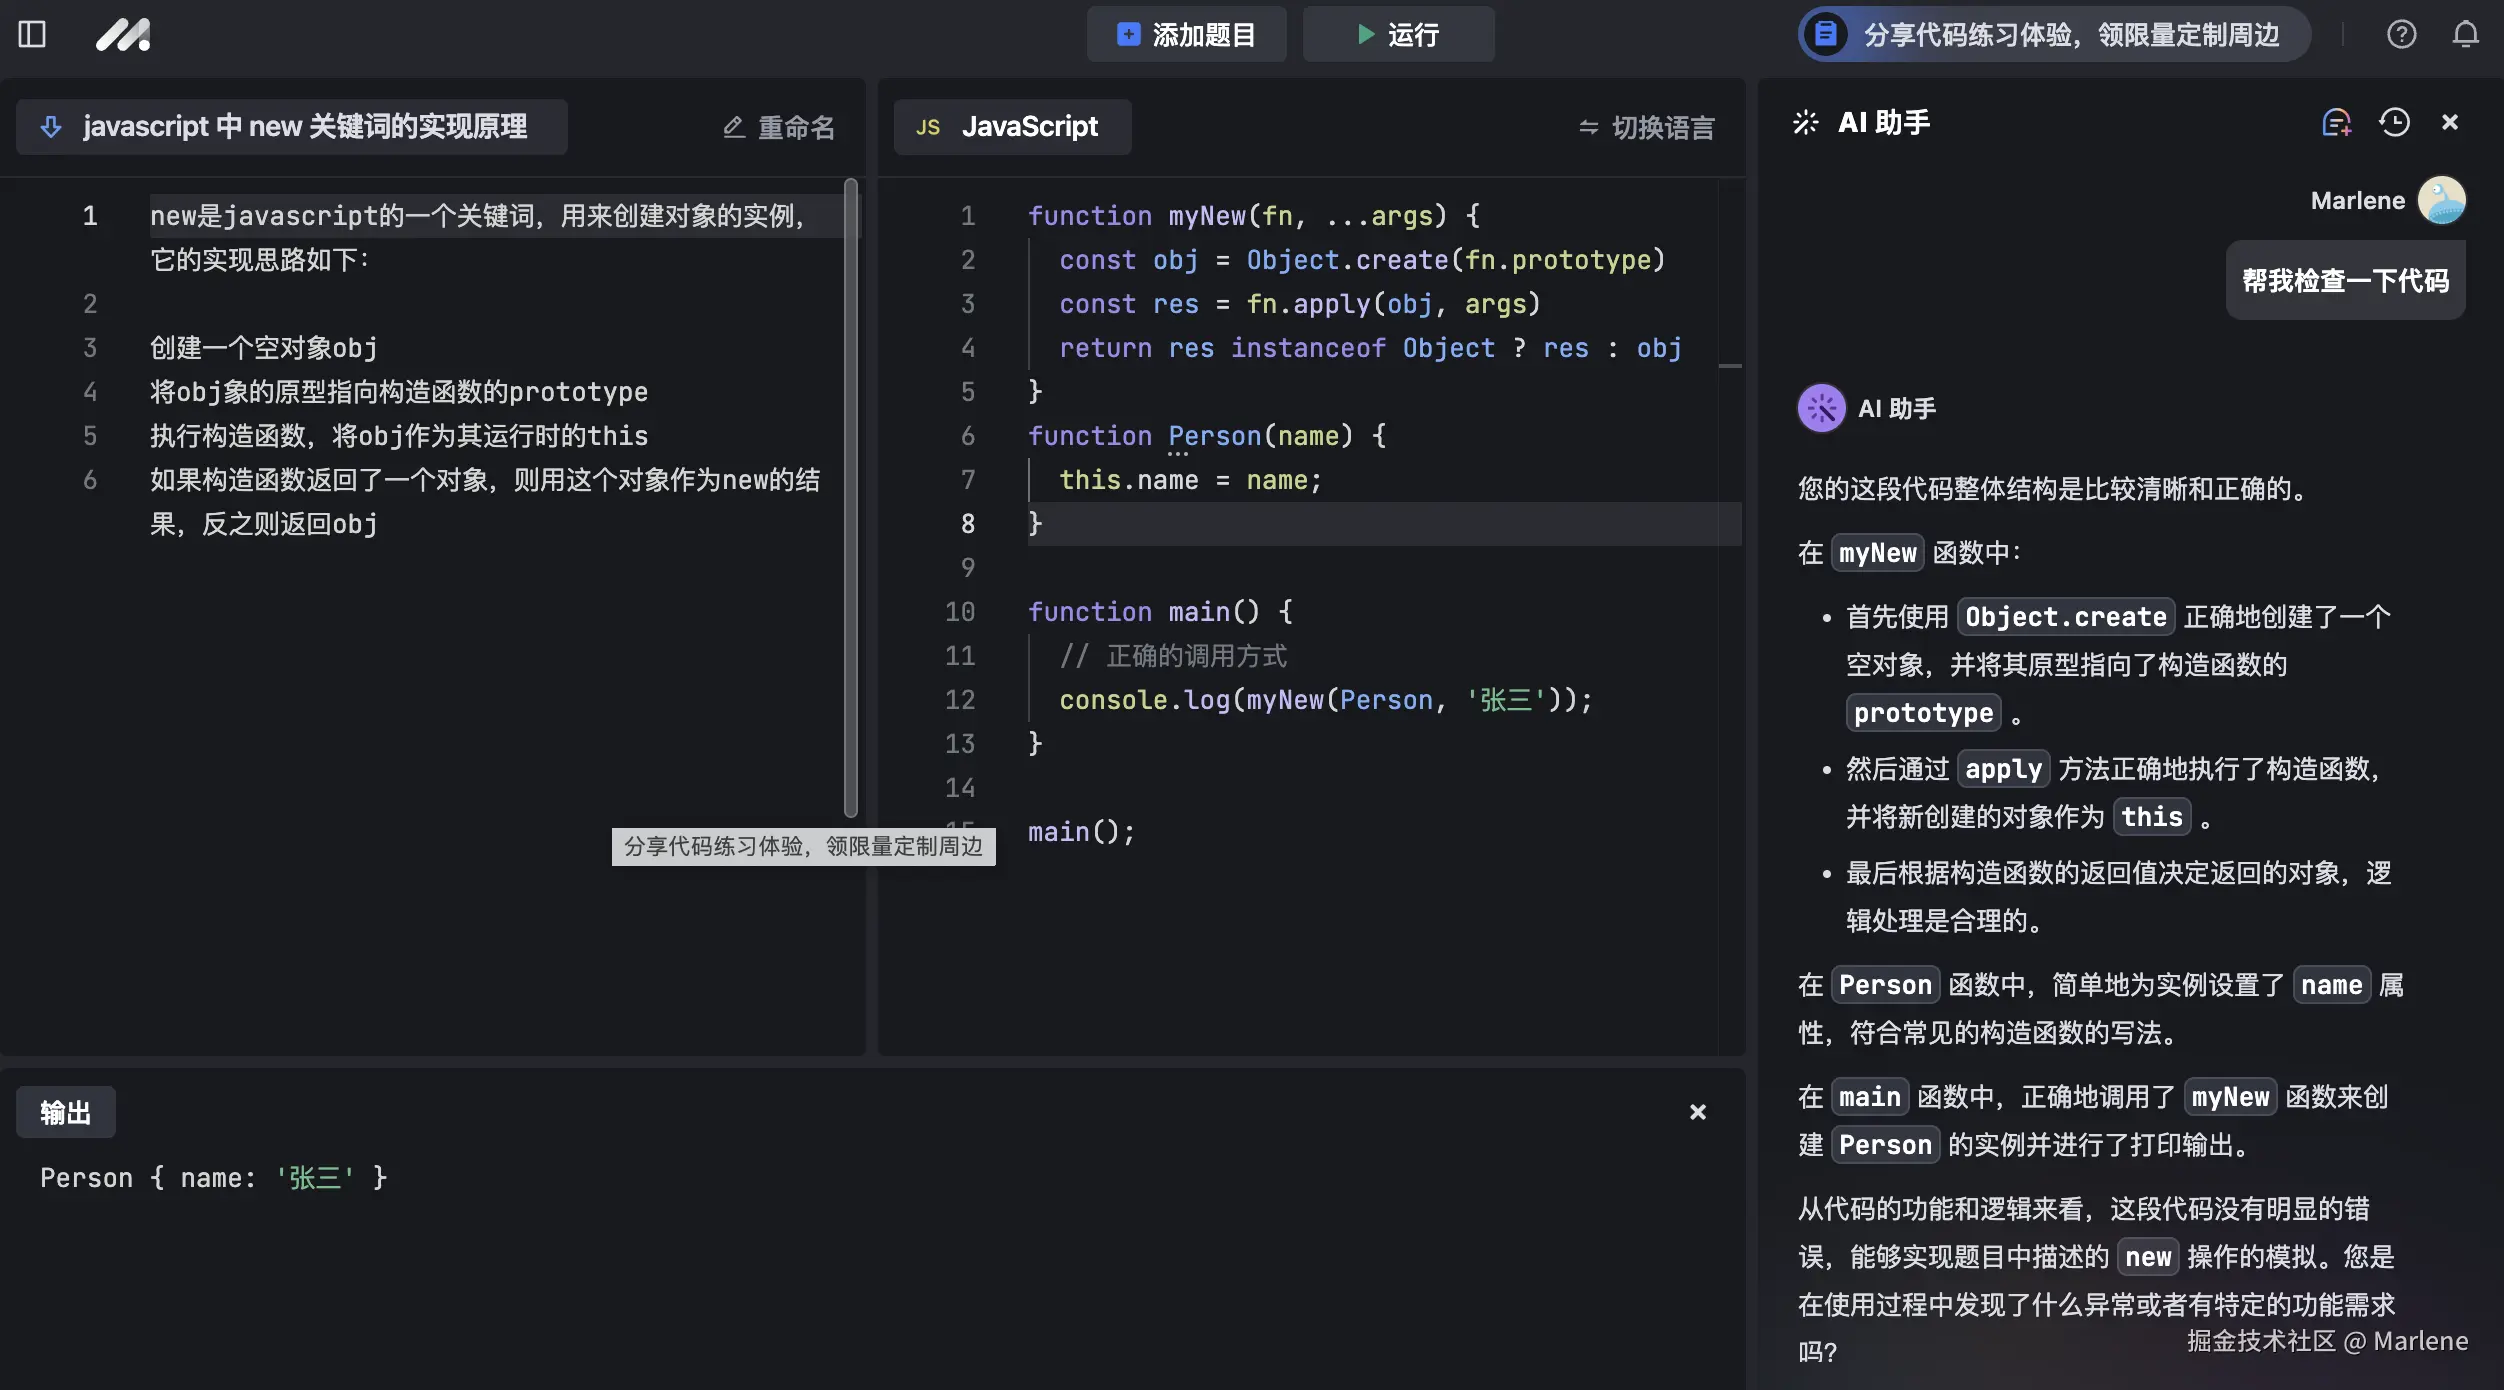Click the 帮我检查一下代码 suggestion button
Viewport: 2504px width, 1390px height.
tap(2345, 281)
